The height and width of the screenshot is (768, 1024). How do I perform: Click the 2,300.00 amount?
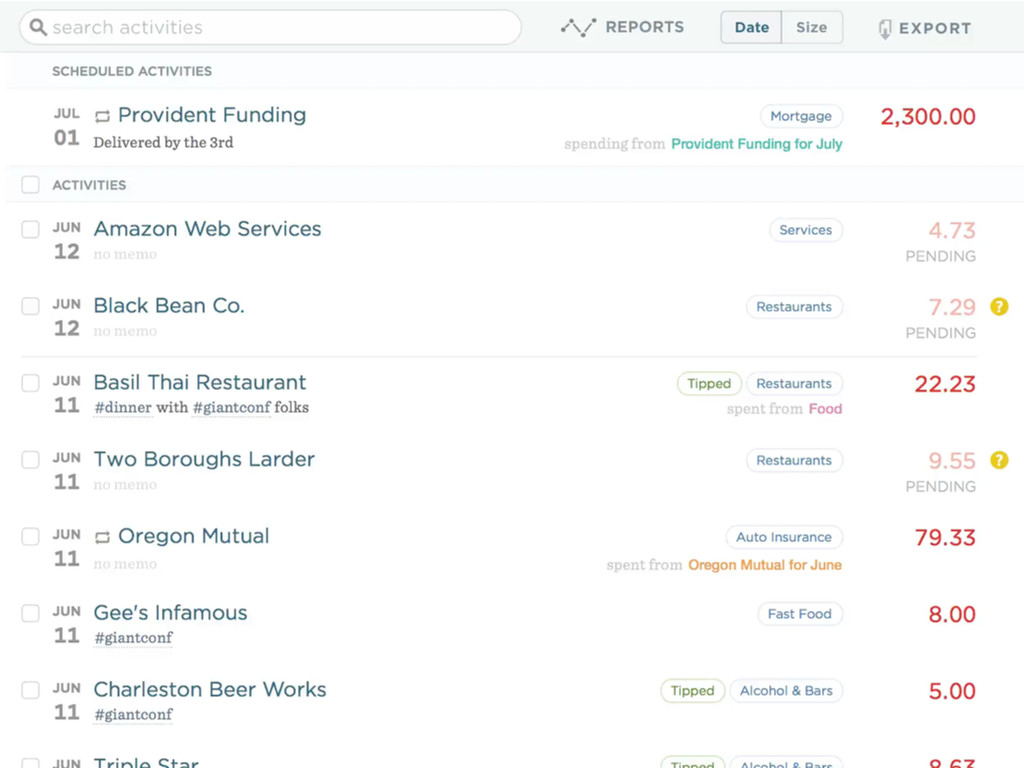(x=928, y=117)
